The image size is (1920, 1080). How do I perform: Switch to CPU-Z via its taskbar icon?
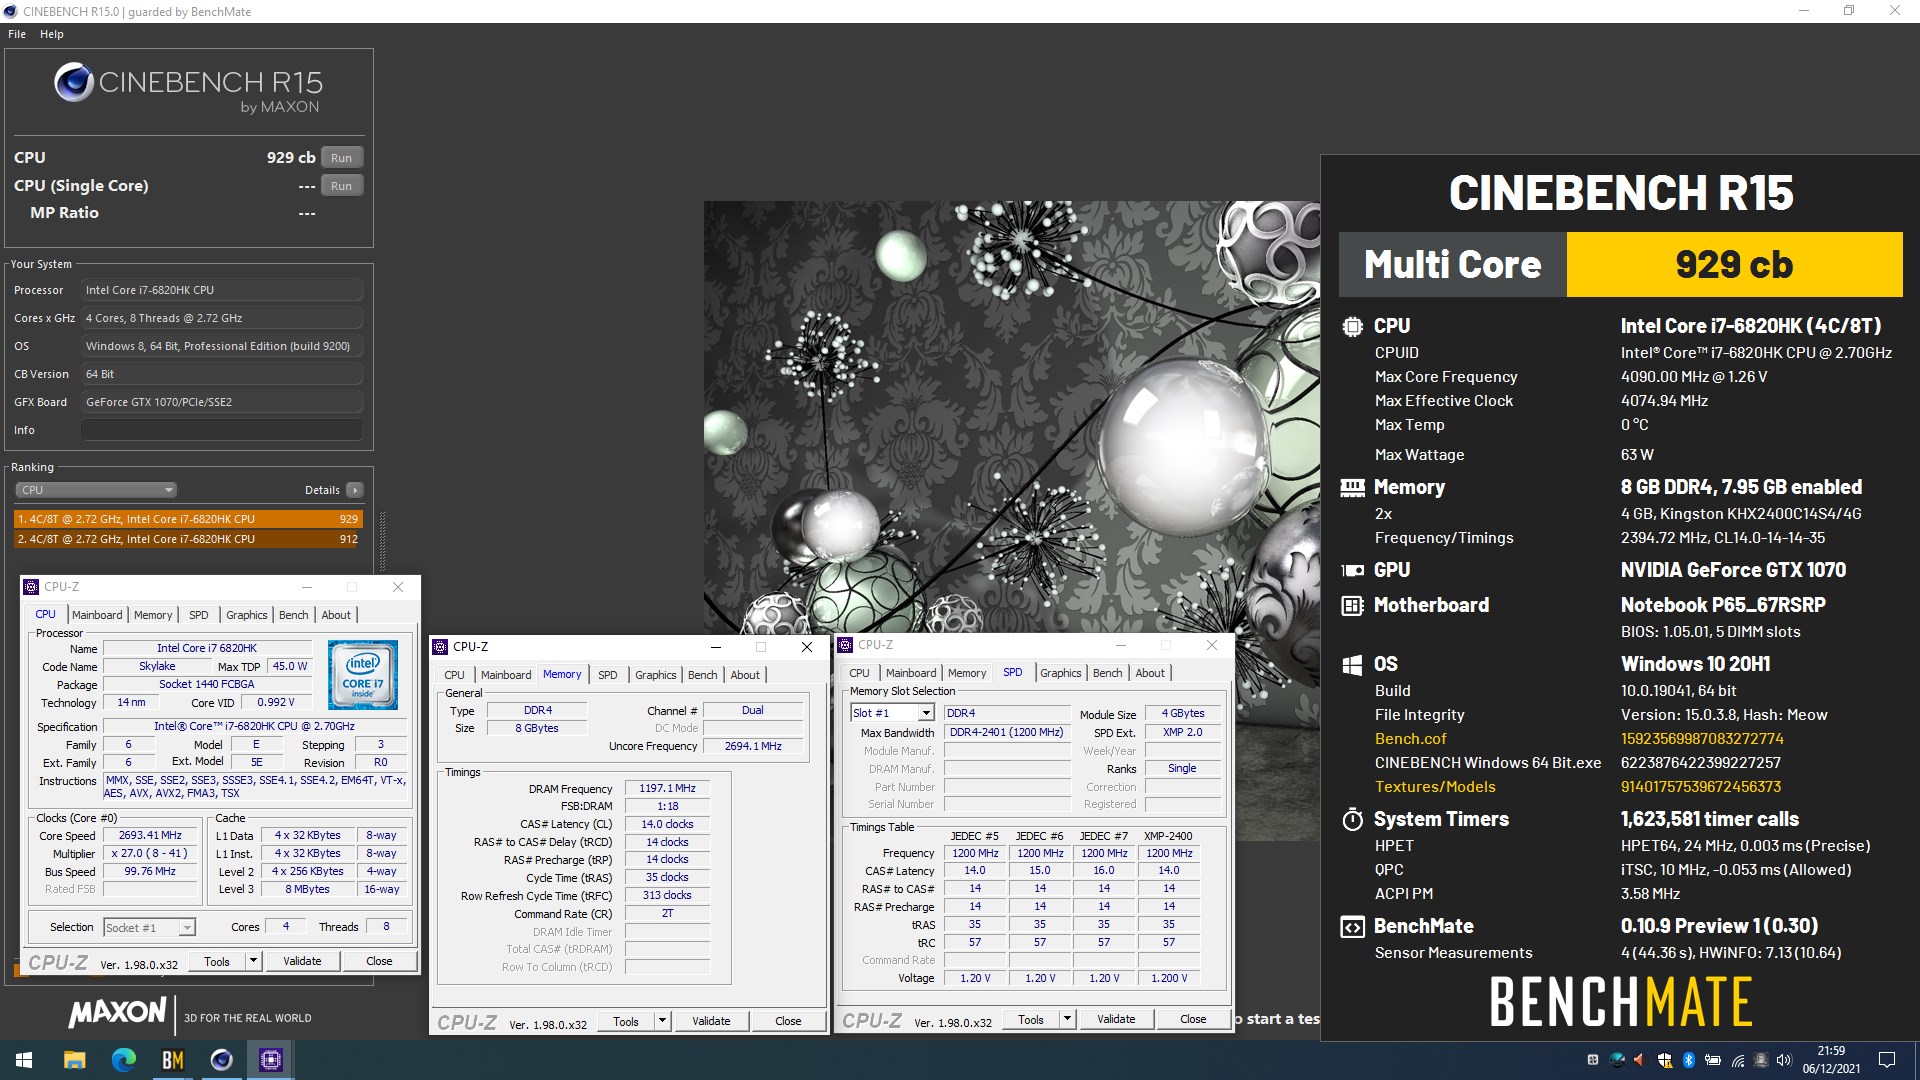(x=270, y=1060)
